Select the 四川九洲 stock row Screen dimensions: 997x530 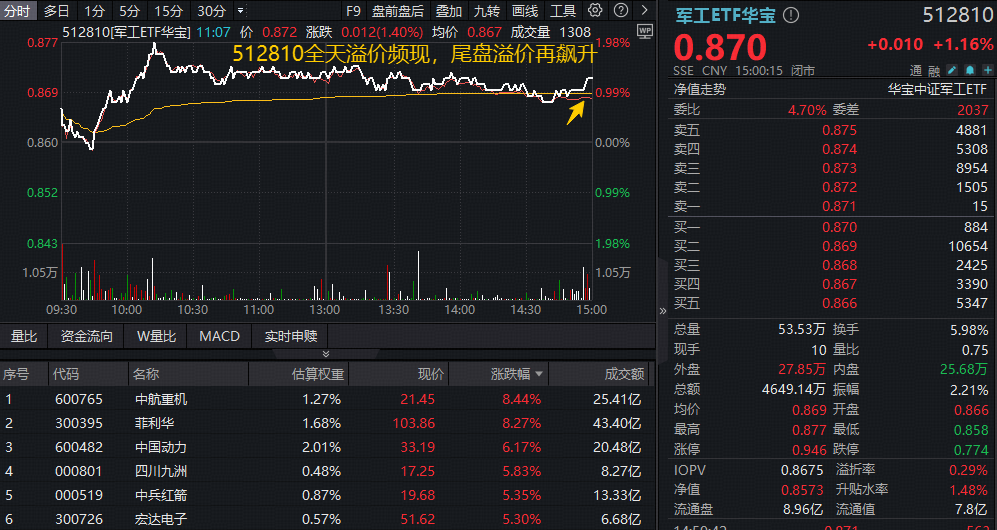(327, 472)
